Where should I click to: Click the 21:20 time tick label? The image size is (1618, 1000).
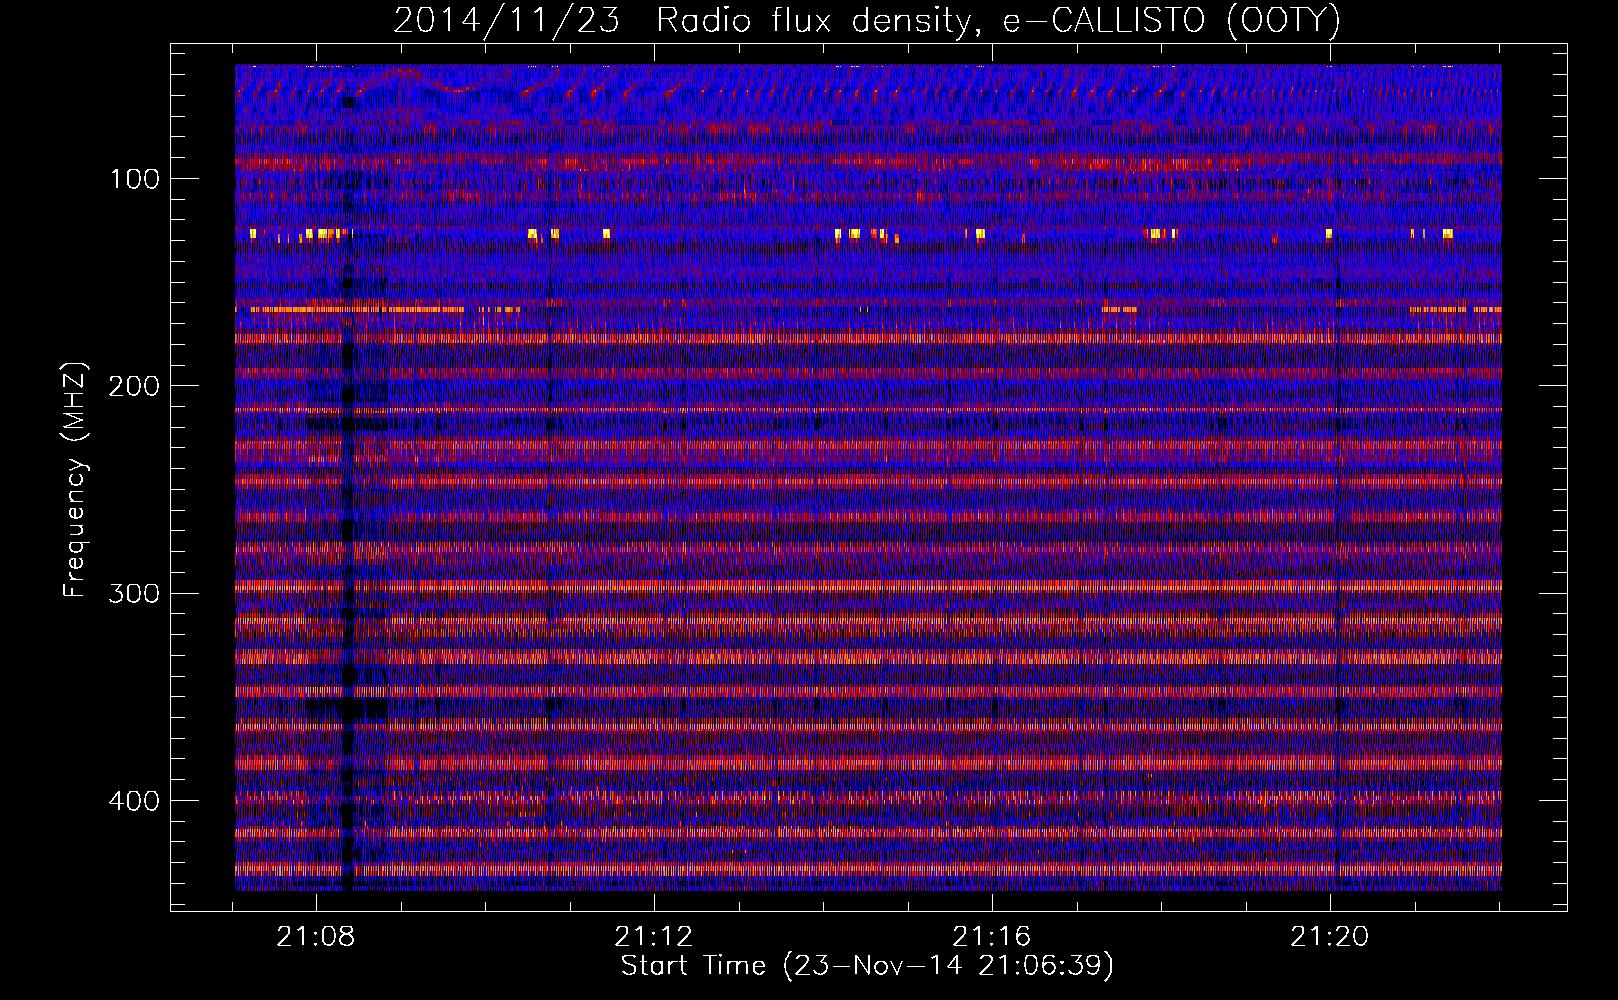(x=1330, y=937)
